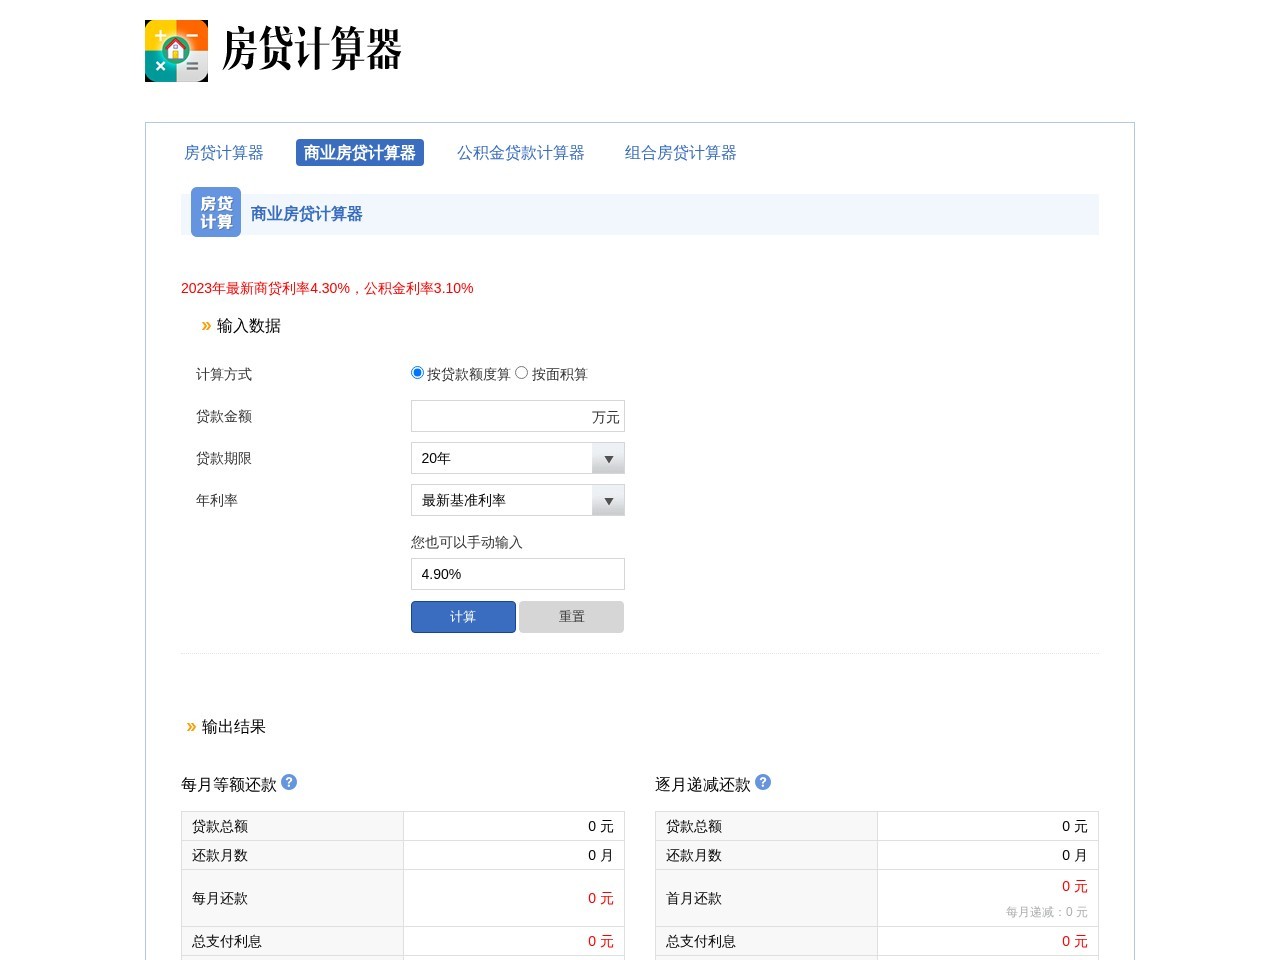Click the blue 房贷计算 badge icon

(x=215, y=211)
